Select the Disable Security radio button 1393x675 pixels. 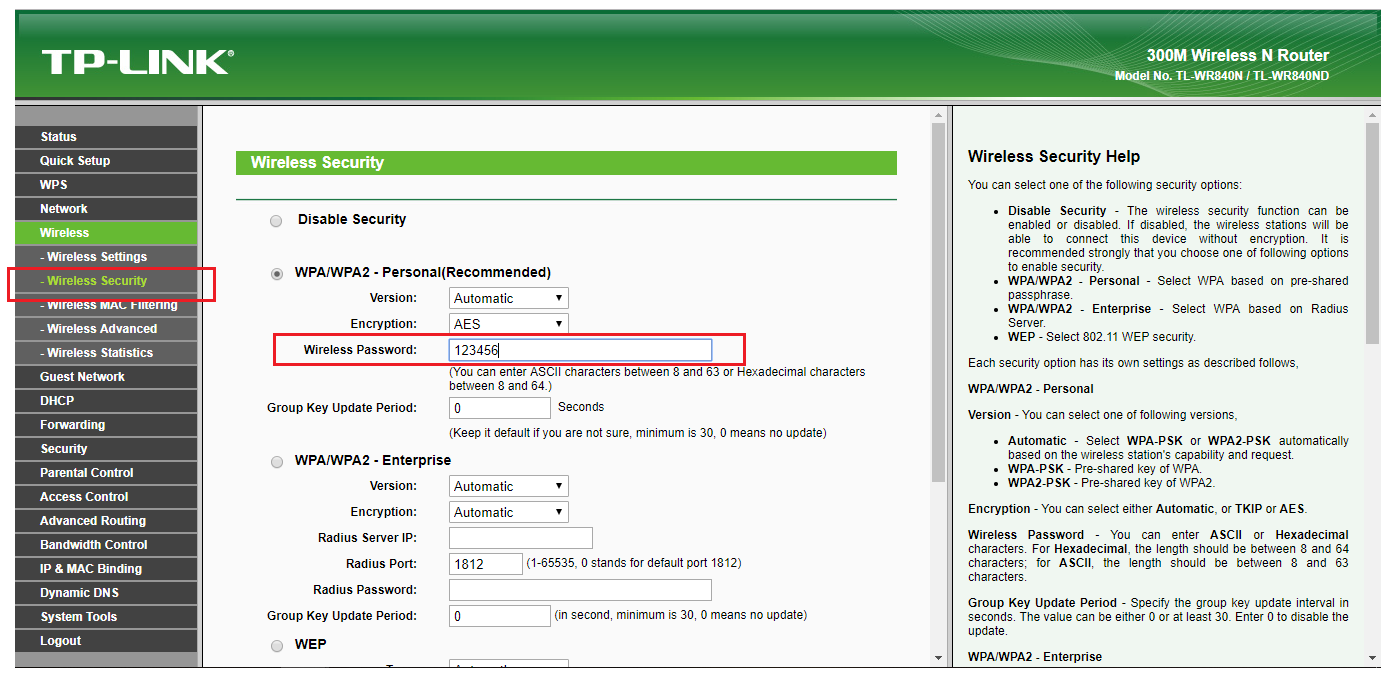276,221
